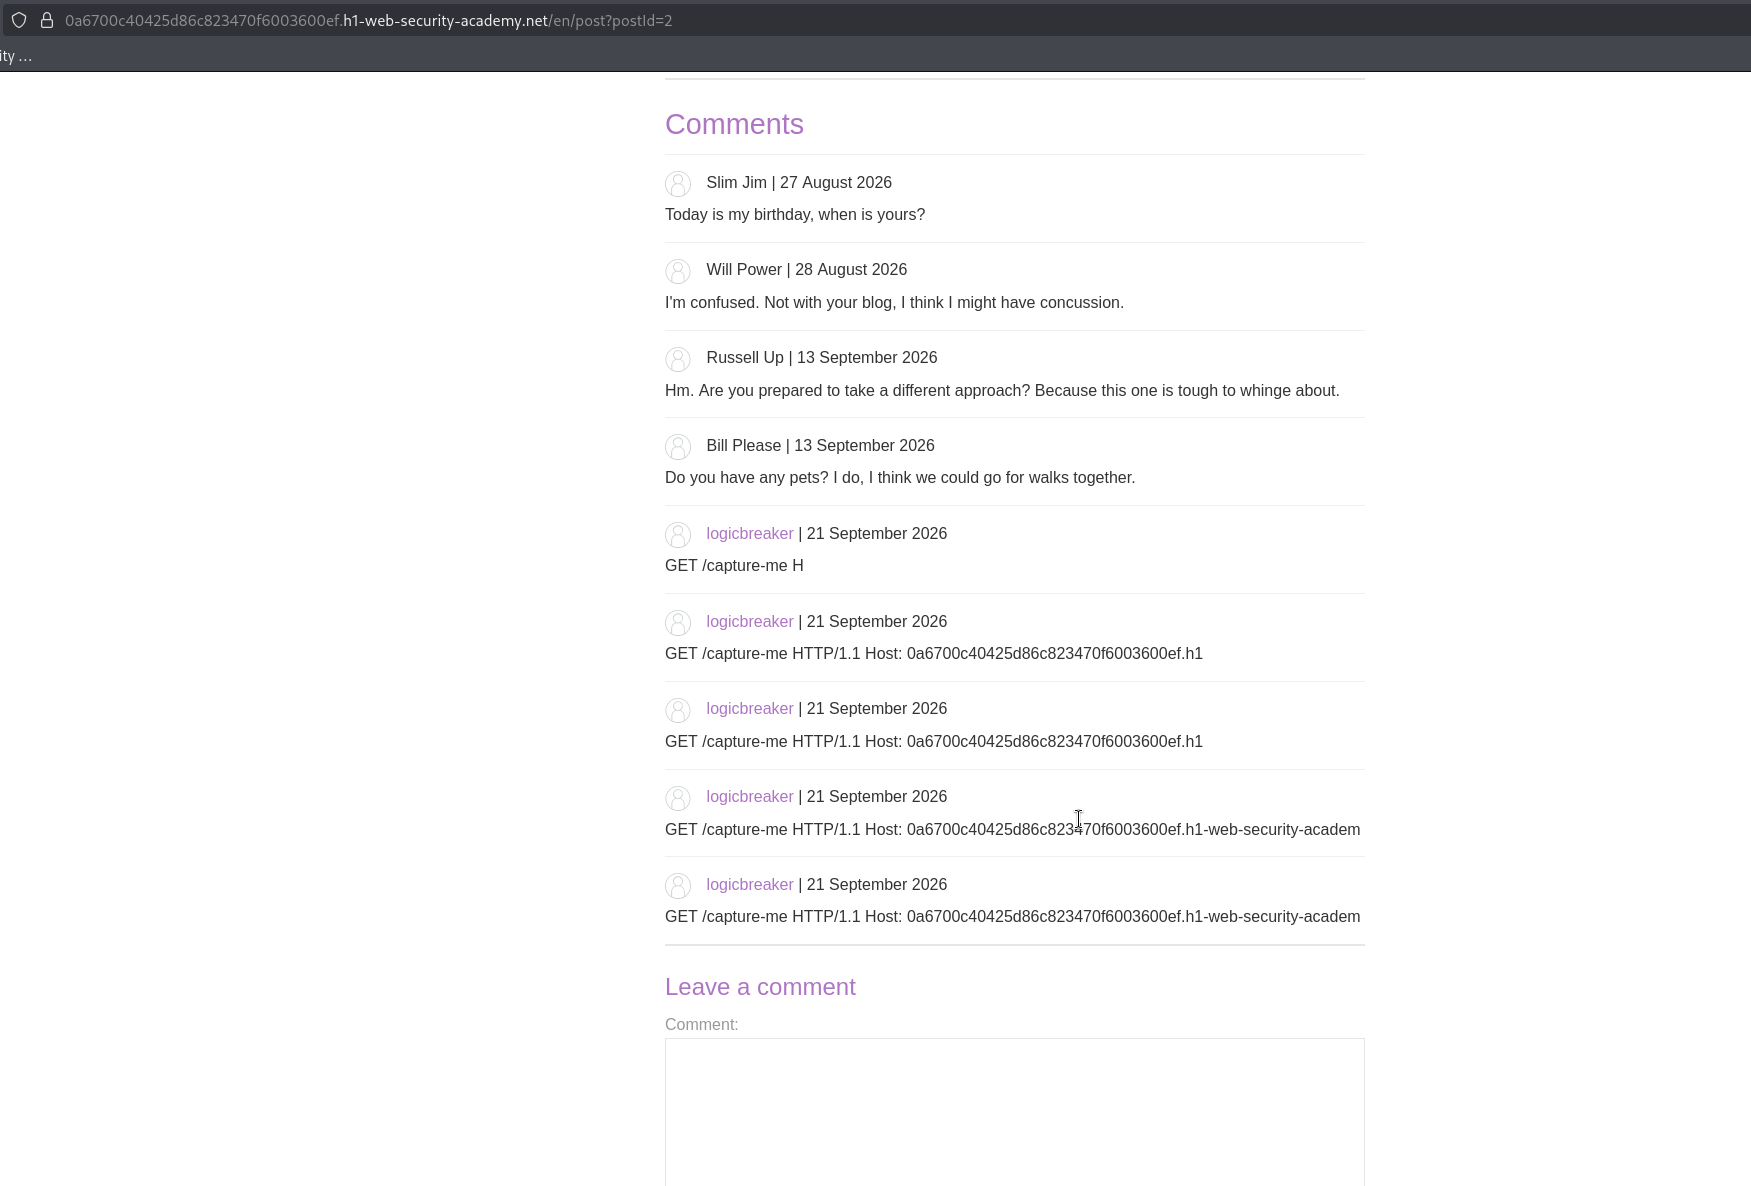Viewport: 1751px width, 1186px height.
Task: Click the comment text "GET /capture-me H"
Action: [x=734, y=566]
